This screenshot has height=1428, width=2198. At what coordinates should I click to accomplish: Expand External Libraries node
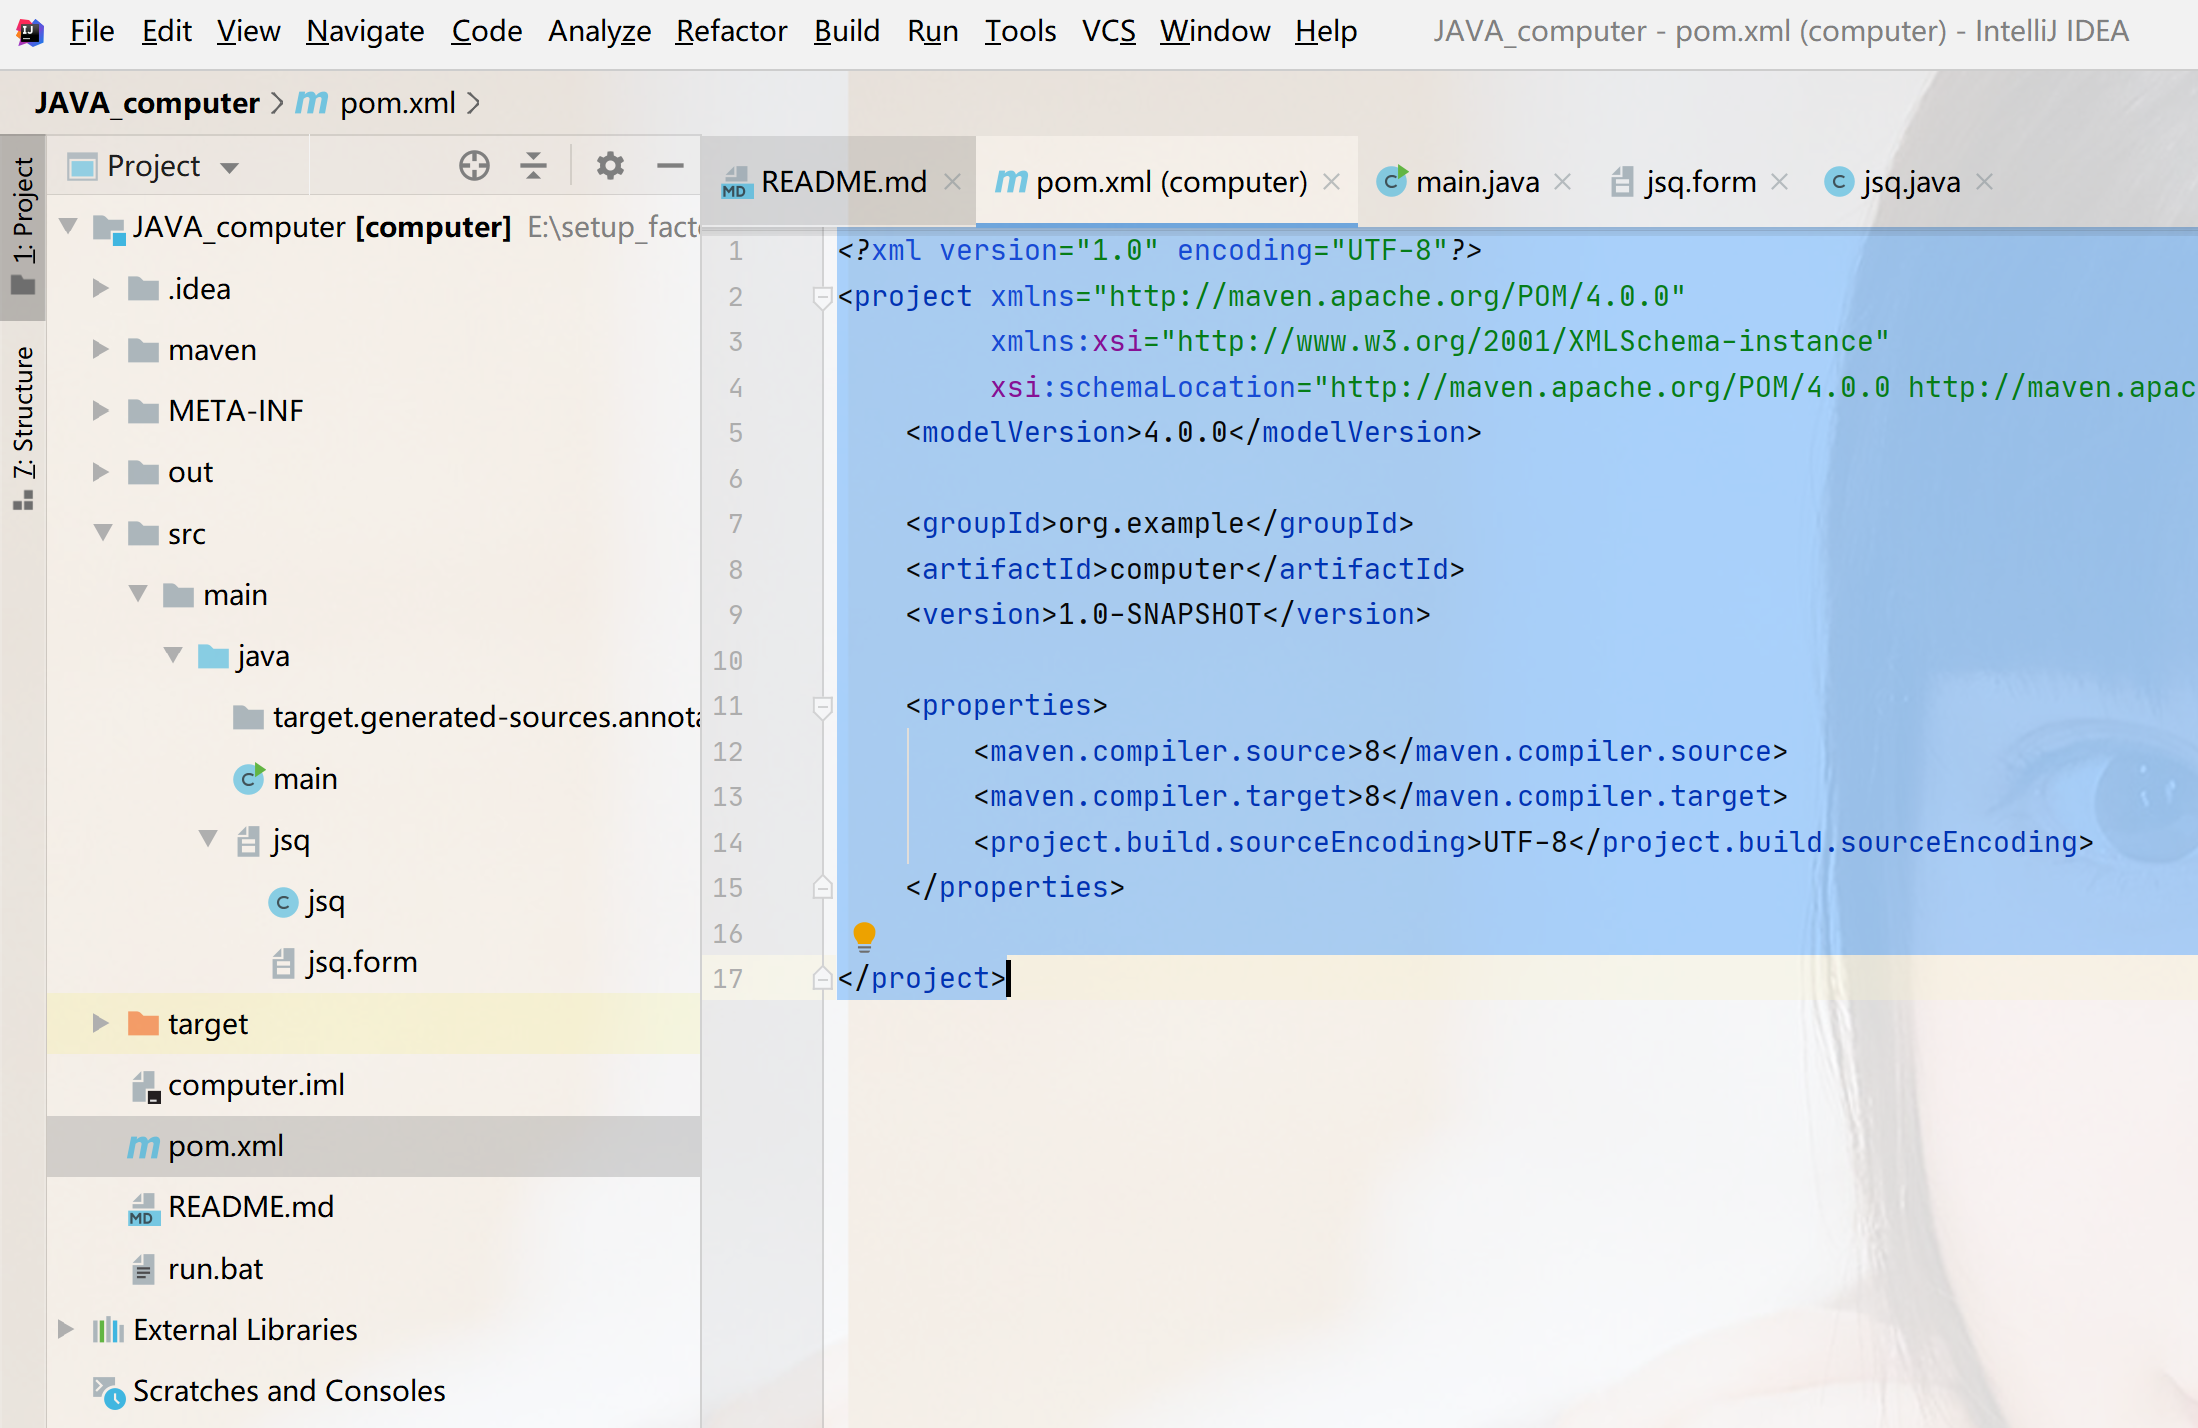pyautogui.click(x=66, y=1329)
